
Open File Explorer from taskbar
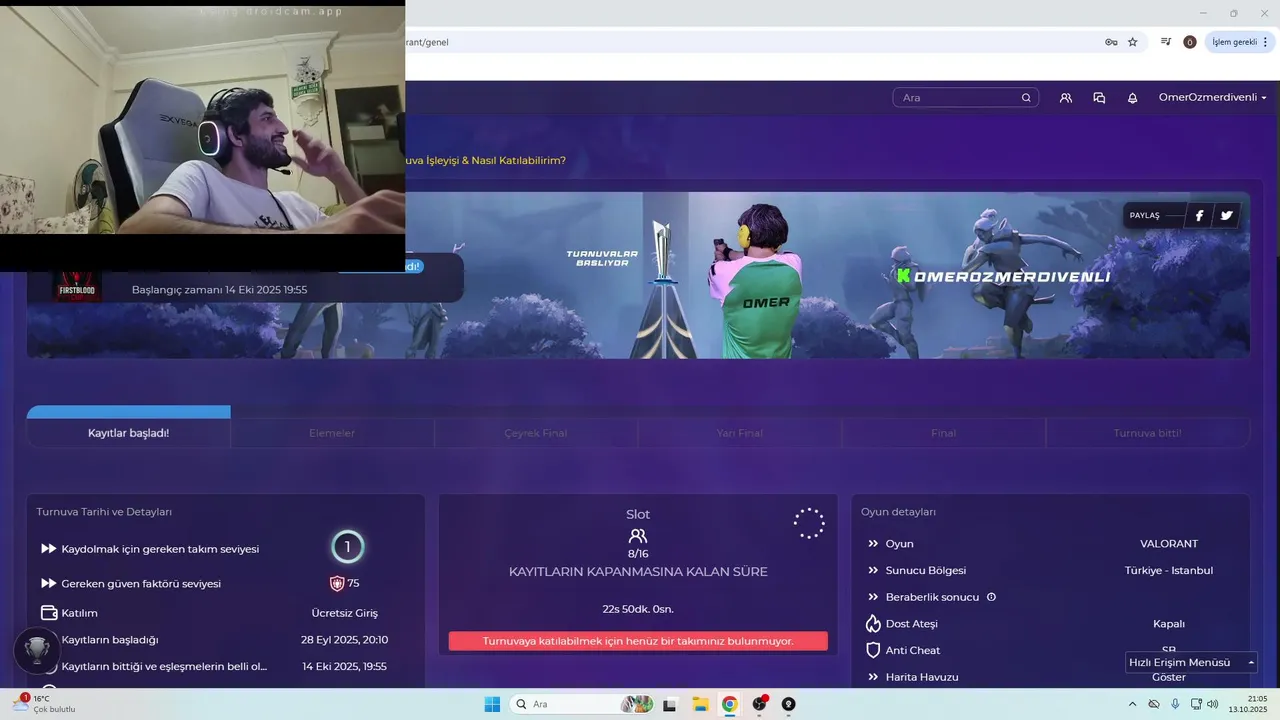[700, 704]
